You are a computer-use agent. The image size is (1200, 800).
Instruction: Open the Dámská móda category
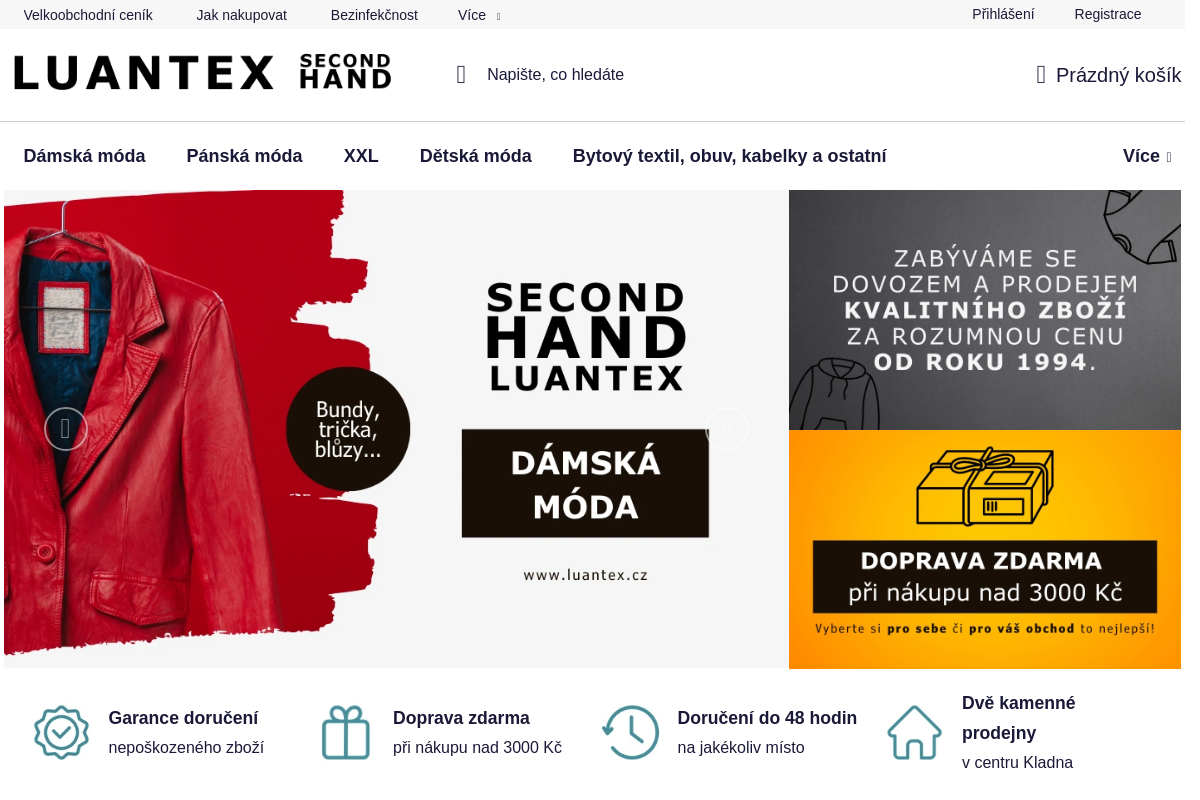(85, 156)
